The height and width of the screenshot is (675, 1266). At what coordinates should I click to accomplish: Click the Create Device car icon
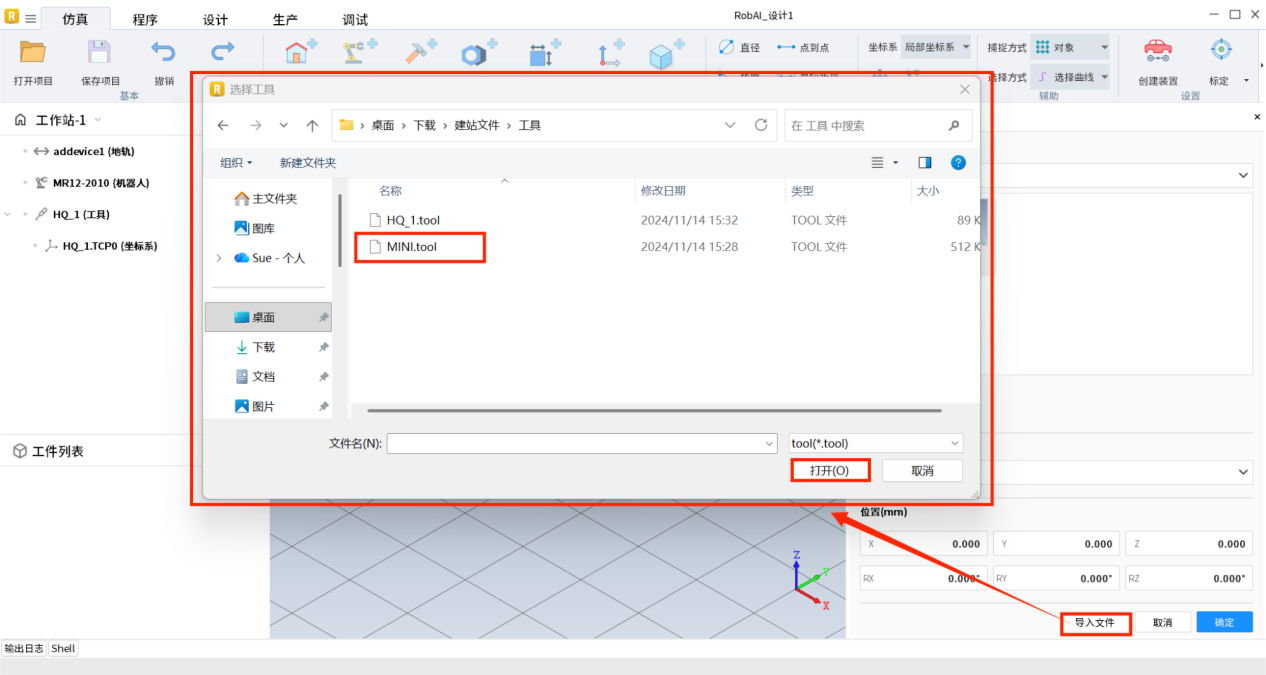(x=1157, y=52)
